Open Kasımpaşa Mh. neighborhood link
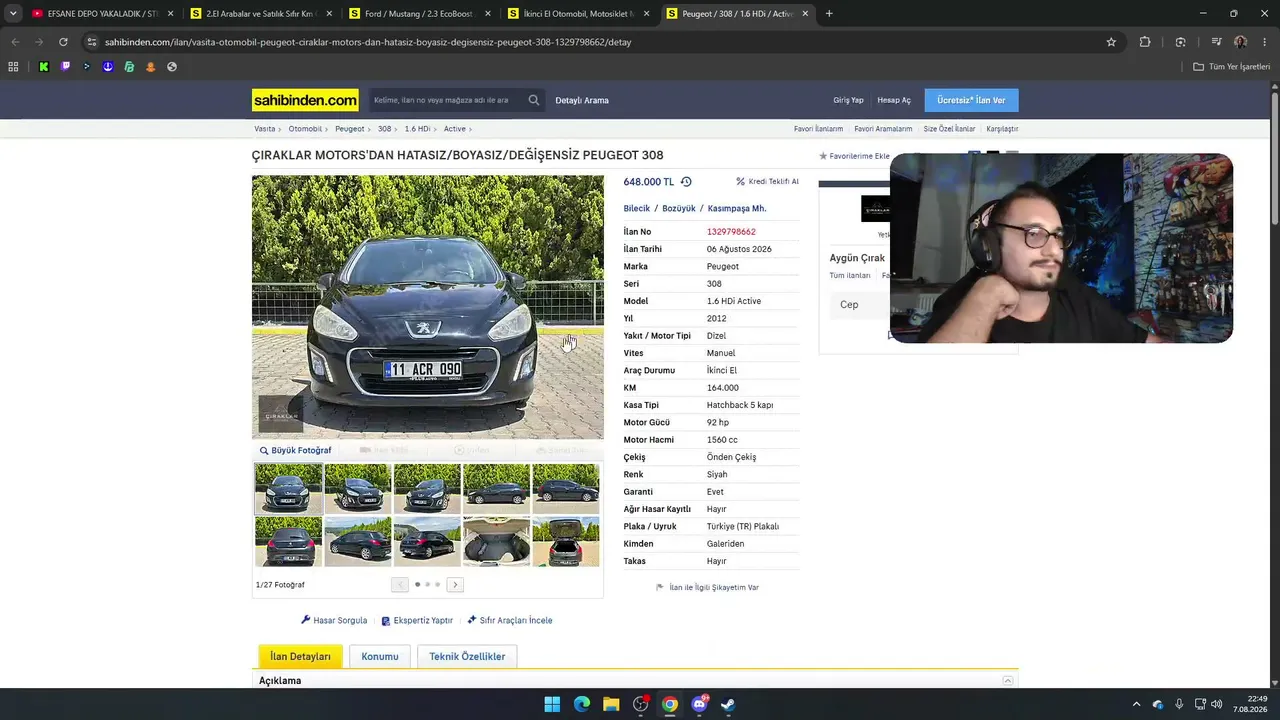Screen dimensions: 1280x720 click(x=737, y=208)
